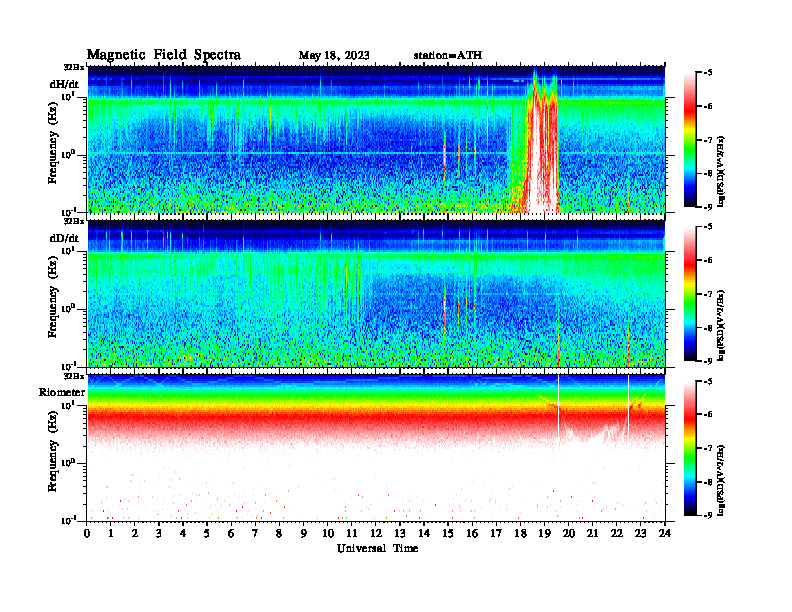Viewport: 792px width, 612px height.
Task: Click the hour 12 tick label
Action: coord(376,534)
